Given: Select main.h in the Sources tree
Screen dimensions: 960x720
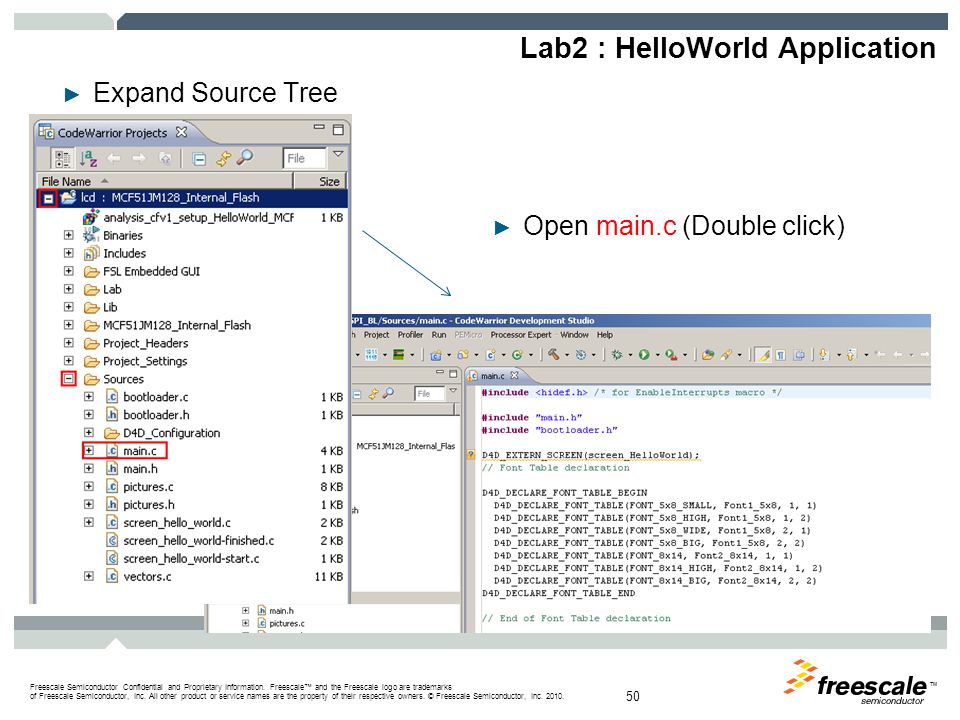Looking at the screenshot, I should click(x=140, y=468).
